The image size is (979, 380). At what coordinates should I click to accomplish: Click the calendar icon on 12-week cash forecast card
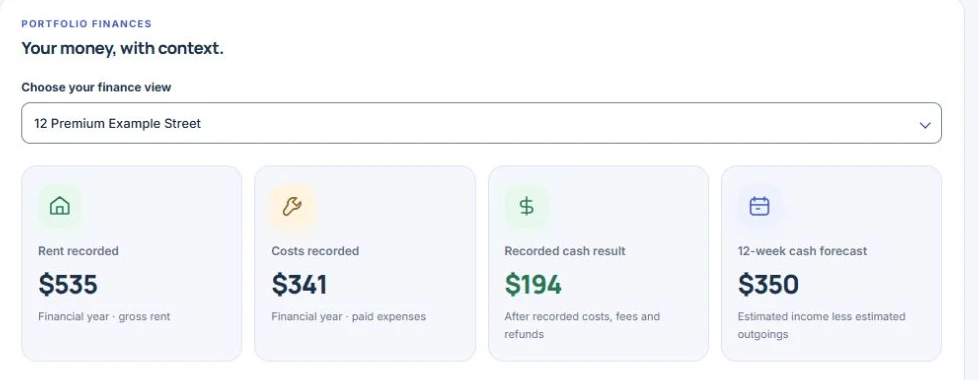759,206
